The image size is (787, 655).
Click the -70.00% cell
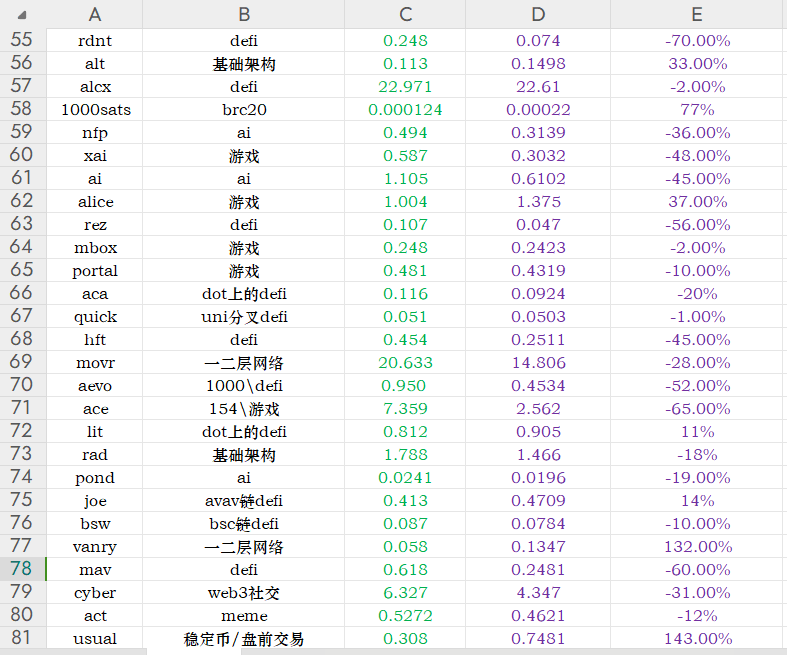(698, 40)
